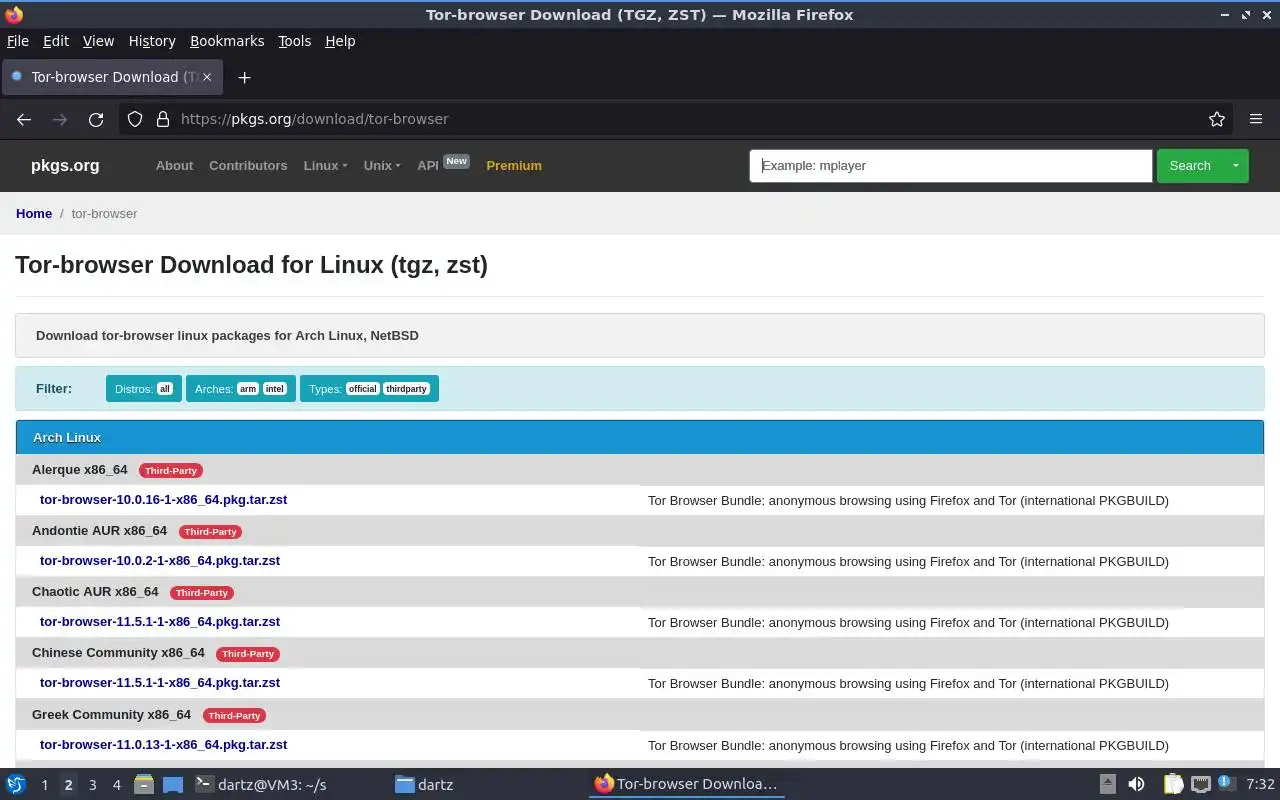Click the volume speaker tray icon
This screenshot has width=1280, height=800.
pos(1136,784)
